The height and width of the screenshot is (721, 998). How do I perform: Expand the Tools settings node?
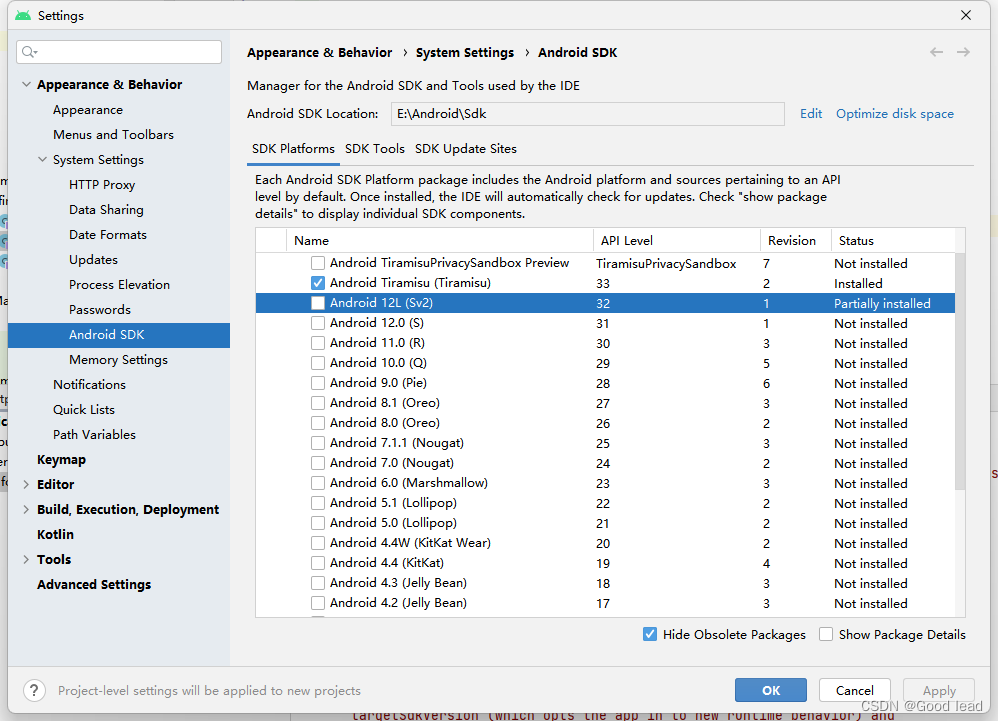[x=26, y=559]
